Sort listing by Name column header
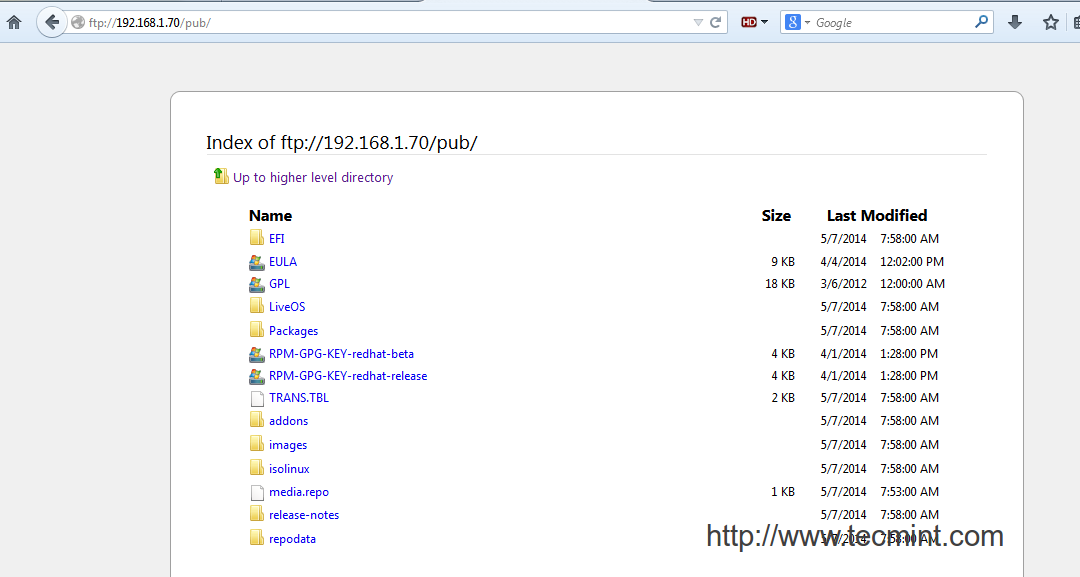 tap(270, 216)
